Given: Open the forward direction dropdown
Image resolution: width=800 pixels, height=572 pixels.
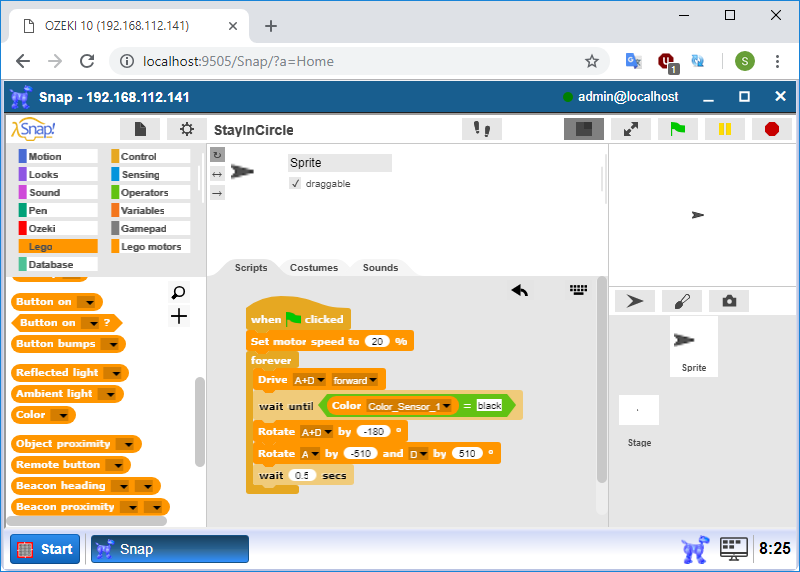Looking at the screenshot, I should pyautogui.click(x=373, y=380).
